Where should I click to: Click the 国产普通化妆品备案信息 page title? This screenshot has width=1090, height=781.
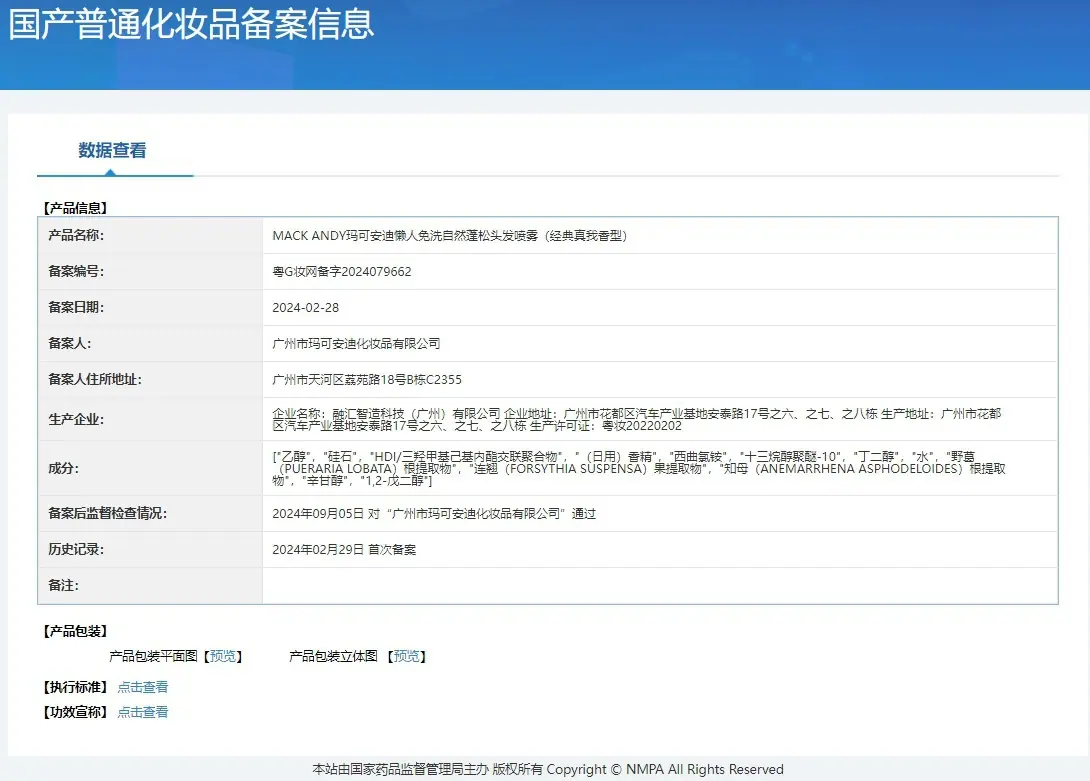click(x=191, y=24)
